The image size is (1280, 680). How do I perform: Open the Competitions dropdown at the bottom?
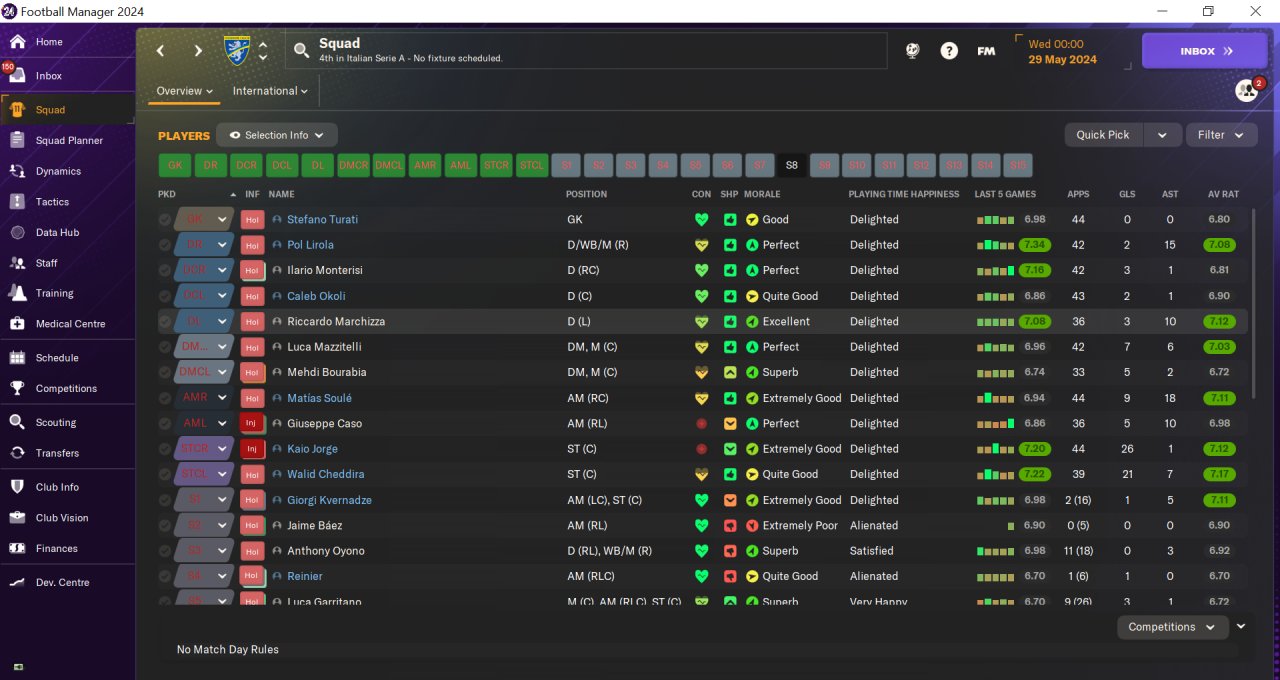1172,627
